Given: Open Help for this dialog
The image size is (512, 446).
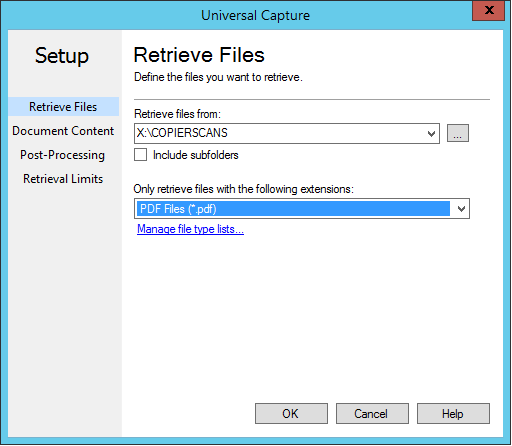Looking at the screenshot, I should pos(453,414).
